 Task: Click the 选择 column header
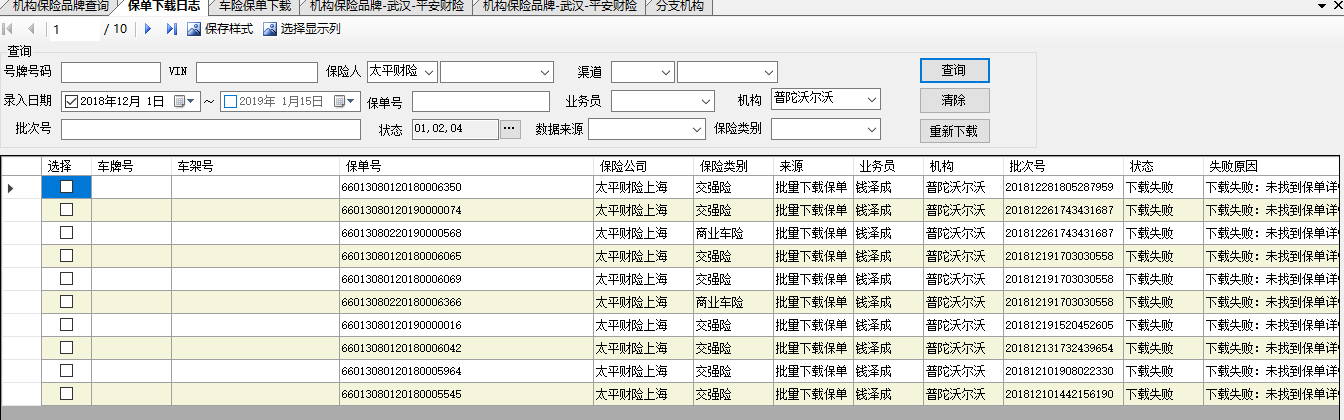coord(66,166)
